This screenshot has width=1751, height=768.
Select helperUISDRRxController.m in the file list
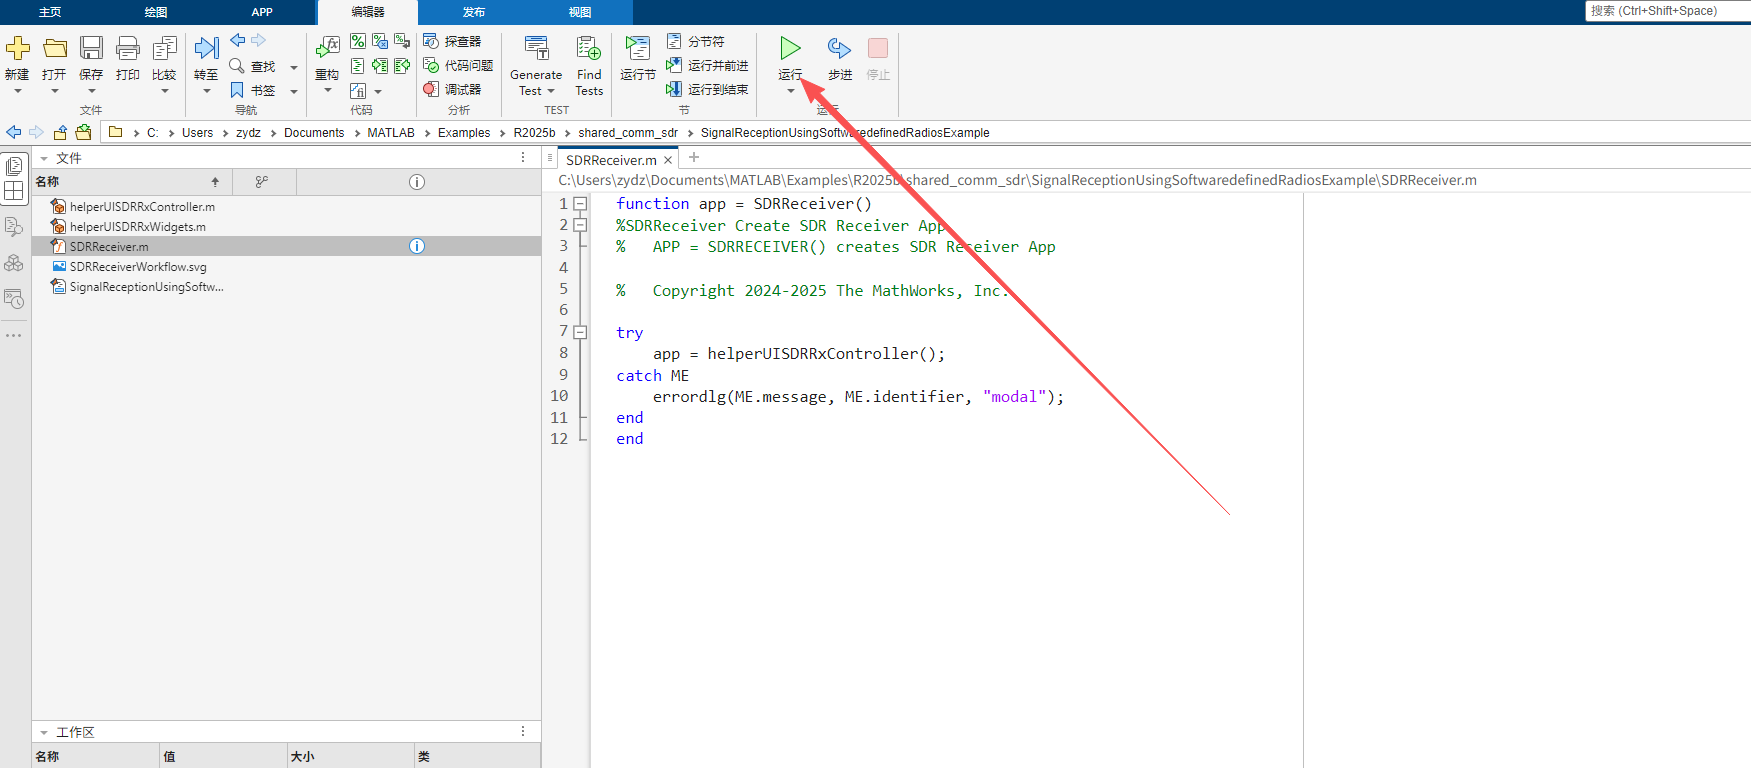point(142,206)
